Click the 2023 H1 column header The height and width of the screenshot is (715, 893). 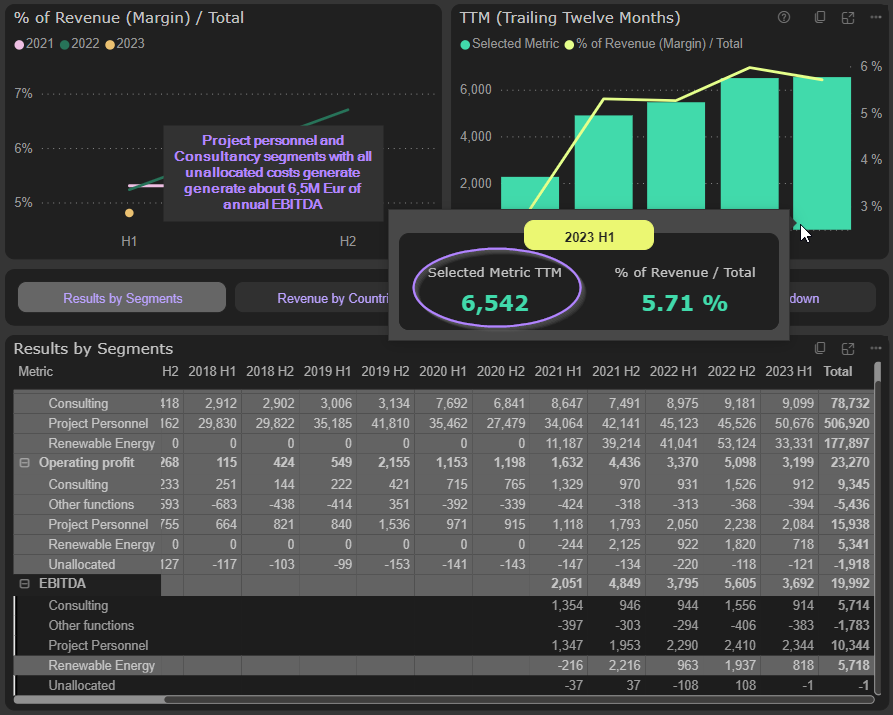pos(787,371)
